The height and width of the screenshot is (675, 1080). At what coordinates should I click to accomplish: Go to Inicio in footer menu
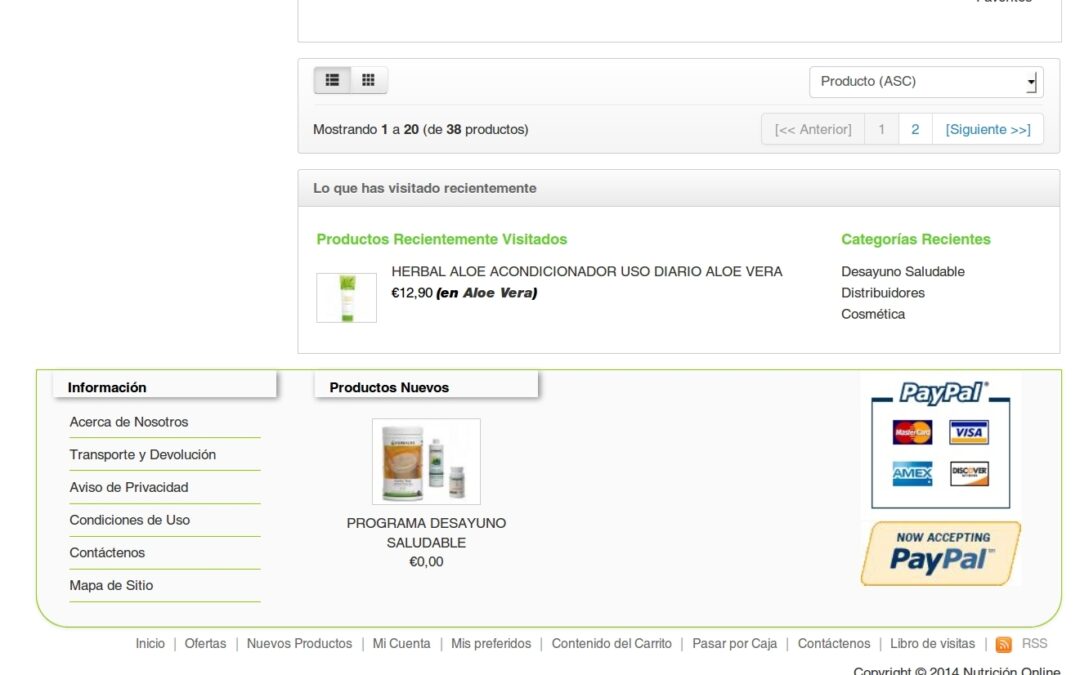pos(150,643)
